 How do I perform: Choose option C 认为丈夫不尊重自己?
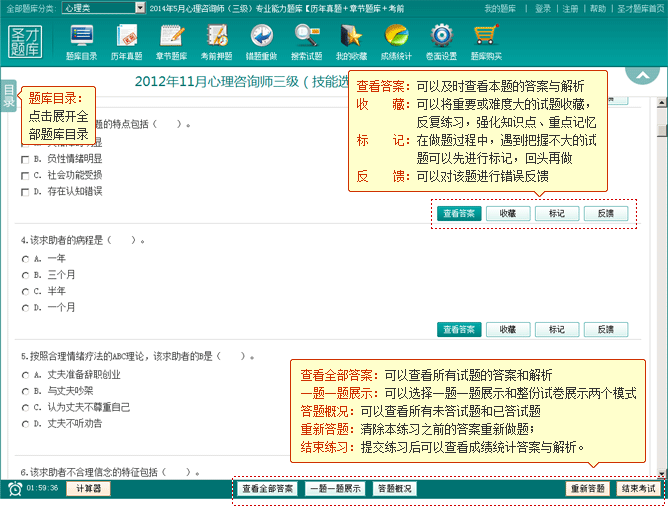tap(25, 407)
